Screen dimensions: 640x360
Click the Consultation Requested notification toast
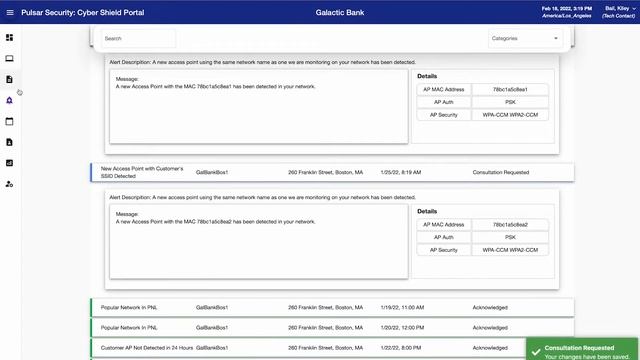pyautogui.click(x=582, y=349)
